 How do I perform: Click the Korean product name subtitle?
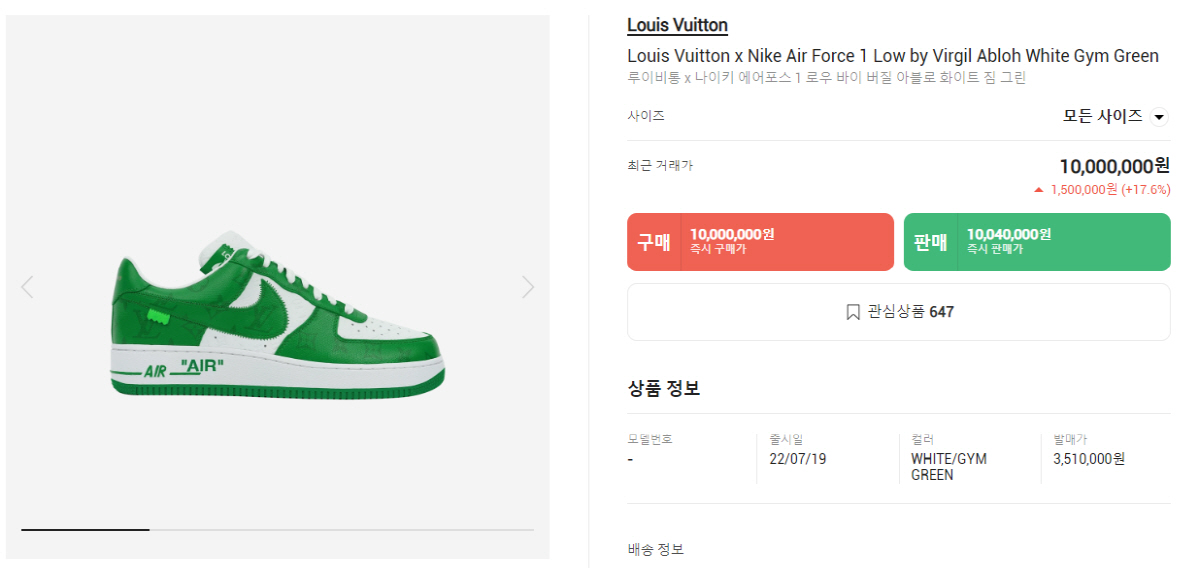(x=826, y=78)
